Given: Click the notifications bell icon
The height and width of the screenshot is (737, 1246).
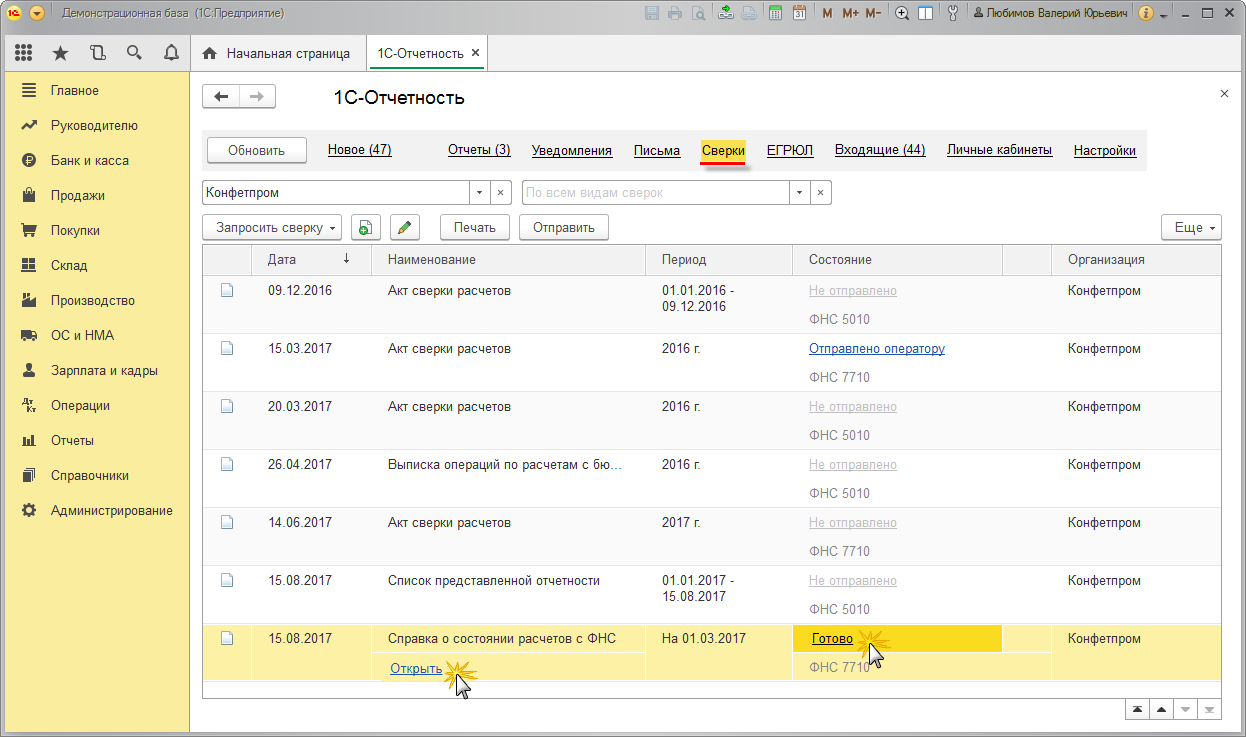Looking at the screenshot, I should [x=171, y=53].
